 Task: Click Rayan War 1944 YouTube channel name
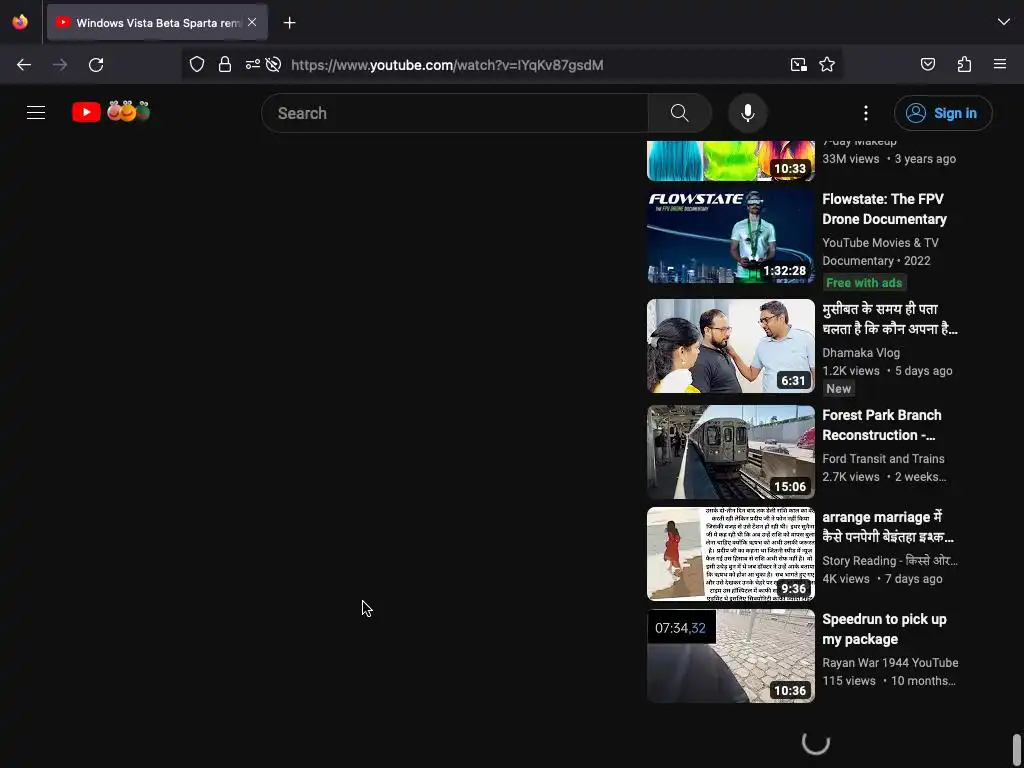coord(890,662)
